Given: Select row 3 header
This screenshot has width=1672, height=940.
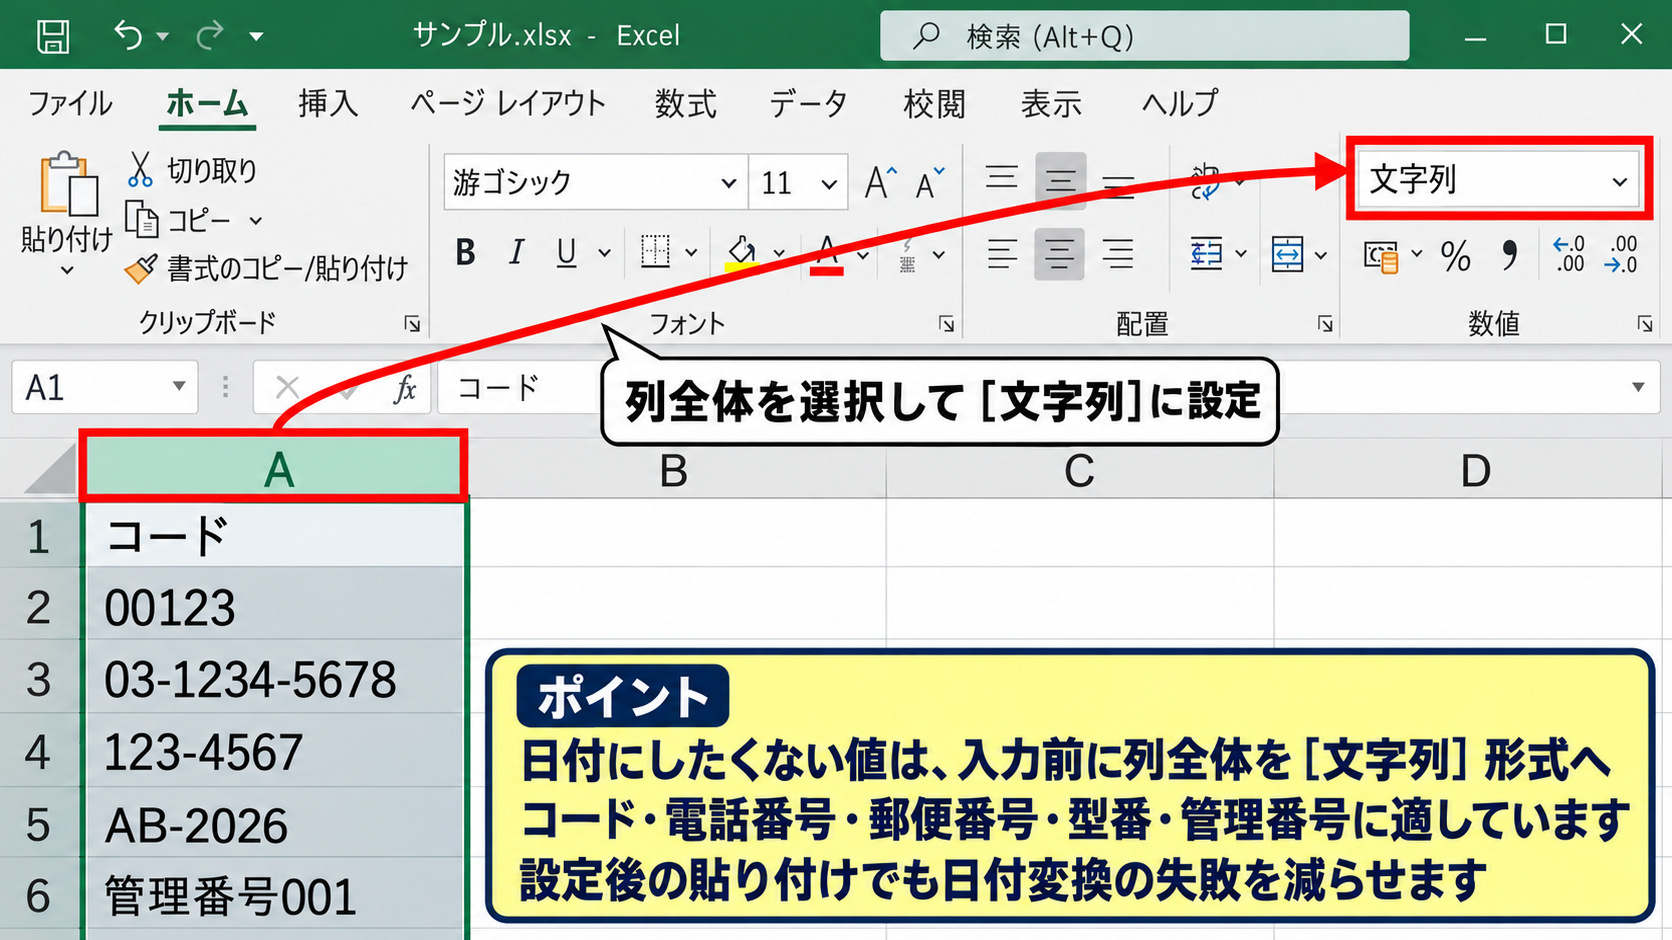Looking at the screenshot, I should [x=39, y=679].
